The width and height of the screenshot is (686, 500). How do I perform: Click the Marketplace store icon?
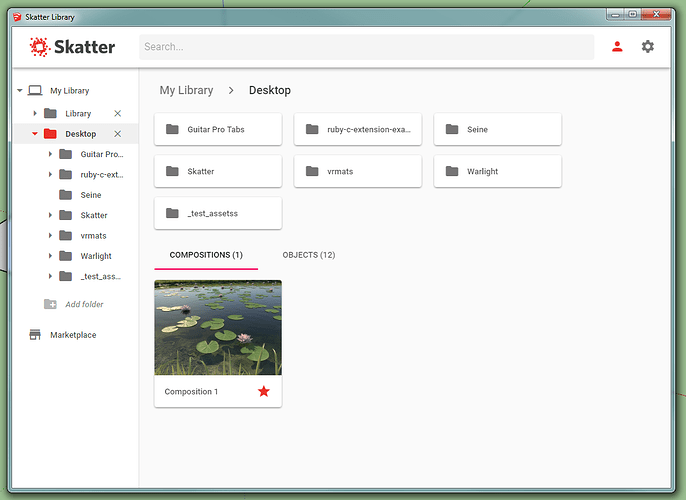[x=35, y=335]
